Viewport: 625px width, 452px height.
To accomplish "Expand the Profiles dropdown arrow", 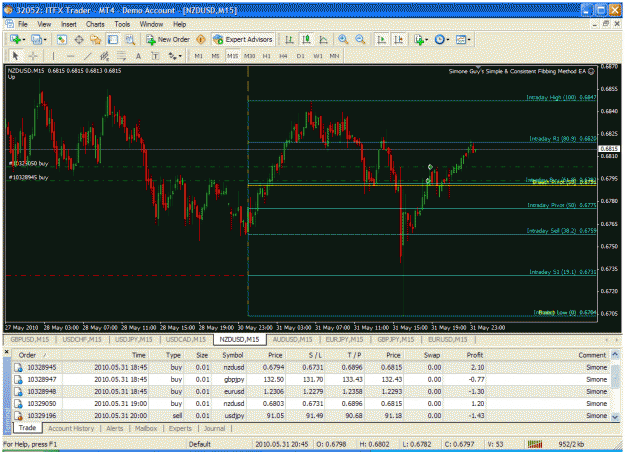I will tap(45, 39).
